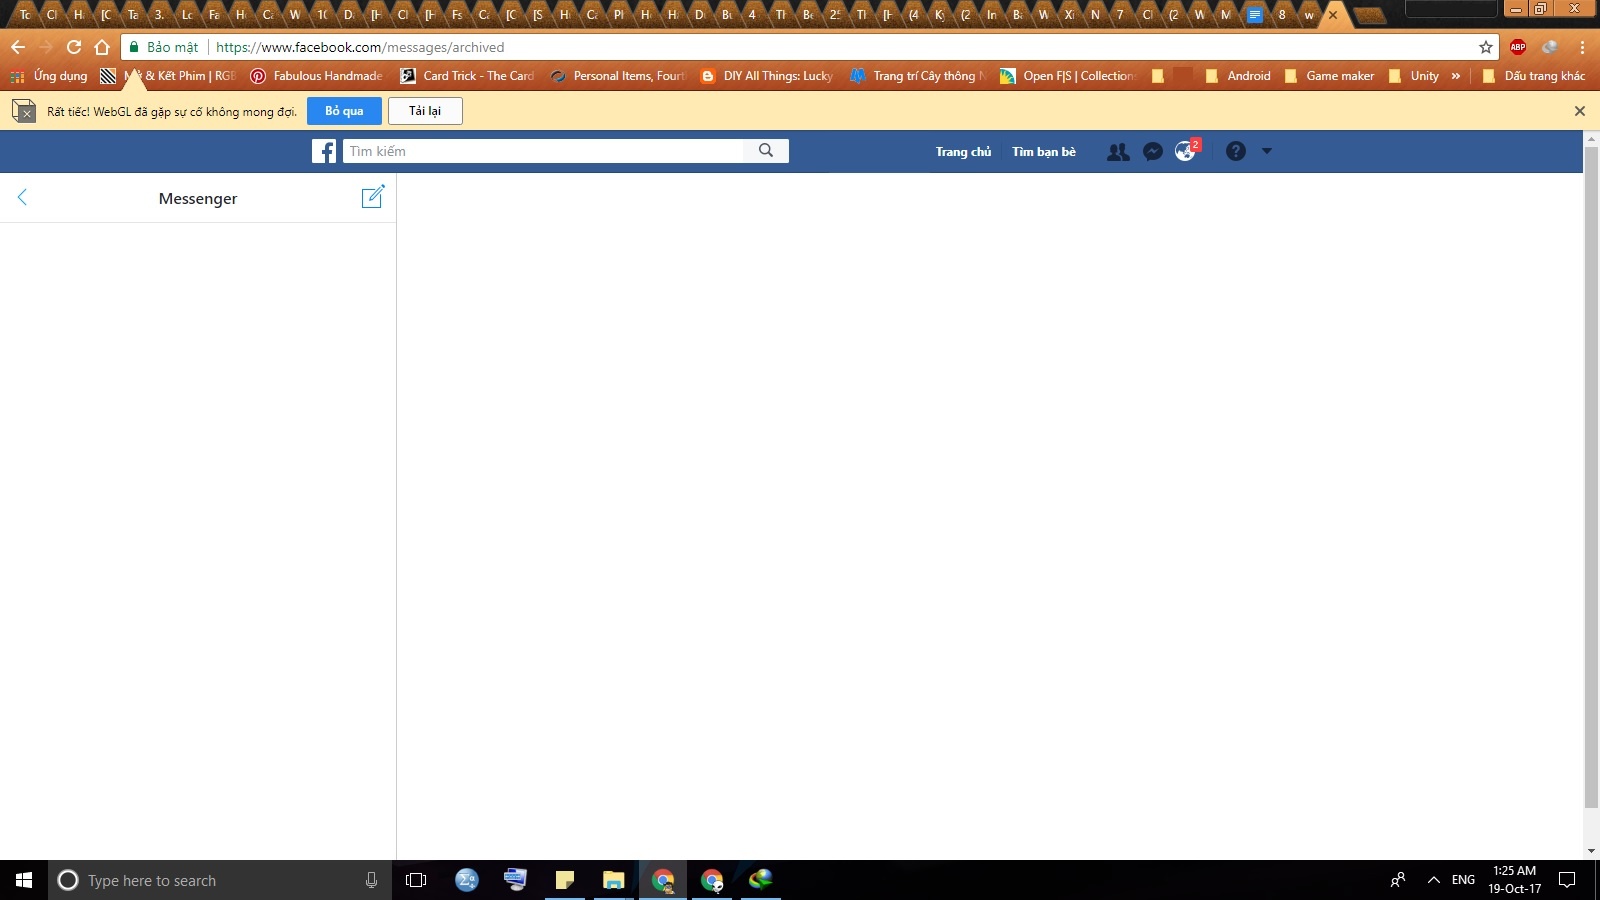Expand the hidden bookmarks overflow chevron
The height and width of the screenshot is (900, 1600).
(x=1455, y=76)
